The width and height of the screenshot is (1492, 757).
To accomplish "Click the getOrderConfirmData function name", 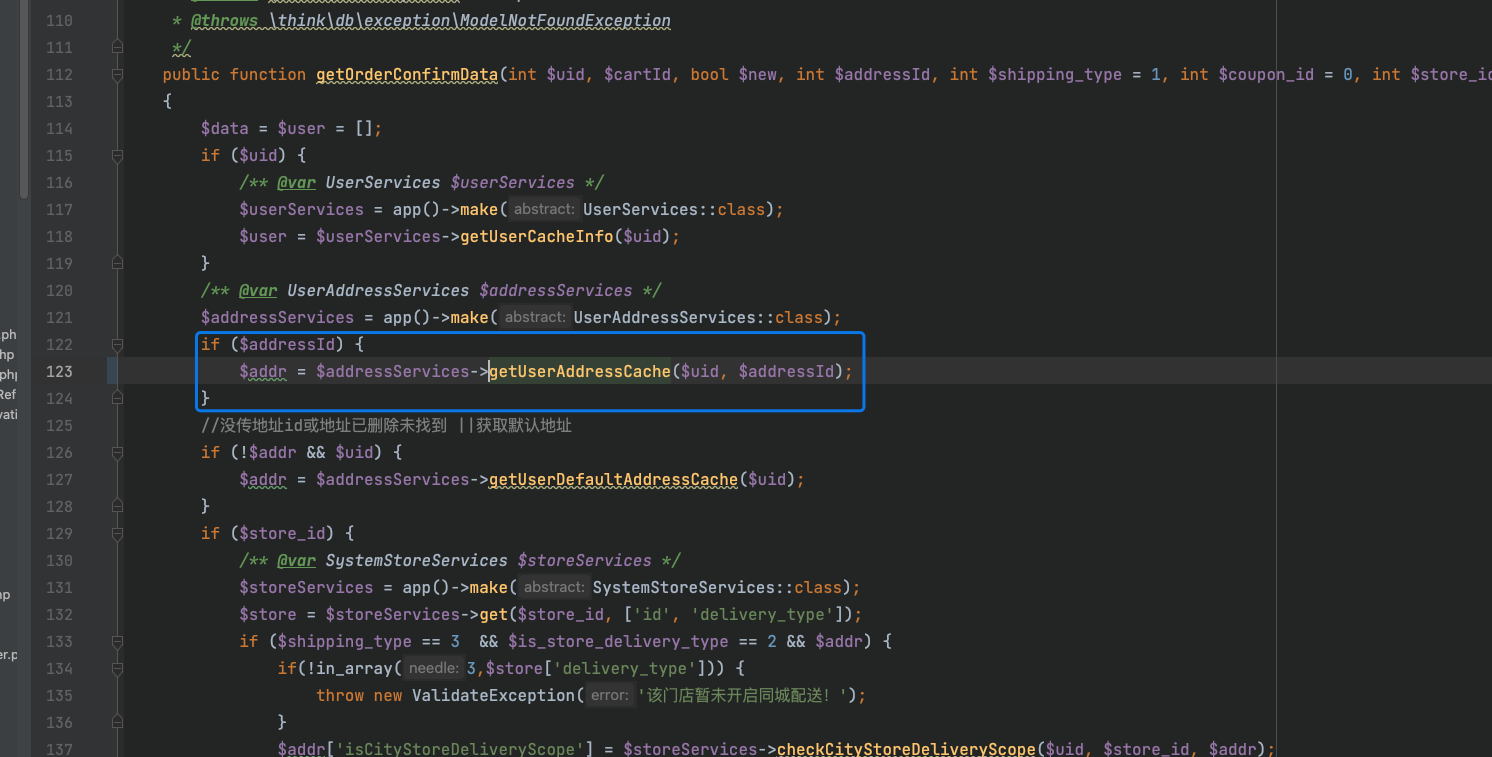I will [406, 75].
